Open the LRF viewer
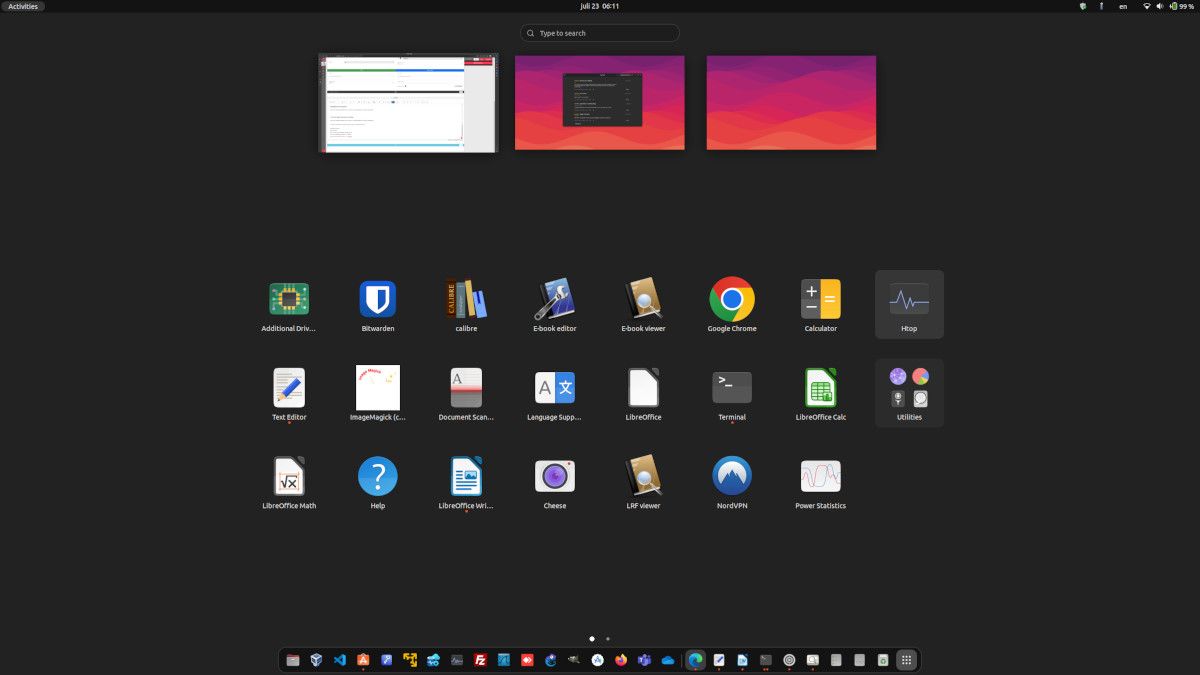The width and height of the screenshot is (1200, 675). [643, 474]
